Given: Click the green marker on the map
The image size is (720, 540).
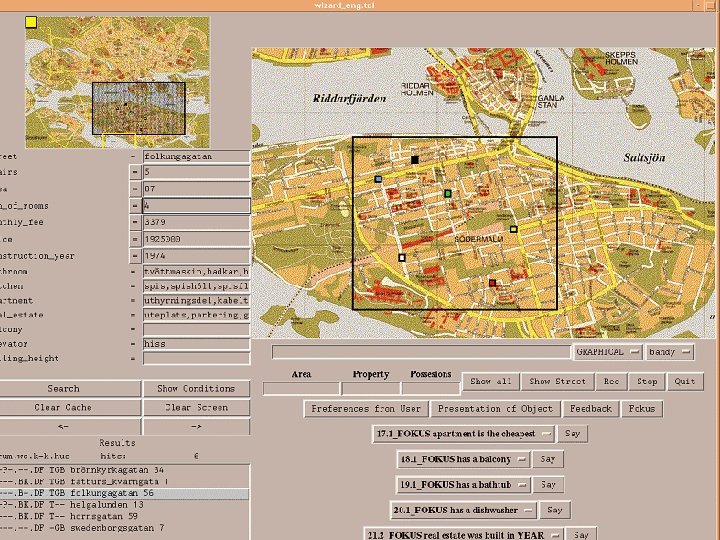Looking at the screenshot, I should (448, 194).
